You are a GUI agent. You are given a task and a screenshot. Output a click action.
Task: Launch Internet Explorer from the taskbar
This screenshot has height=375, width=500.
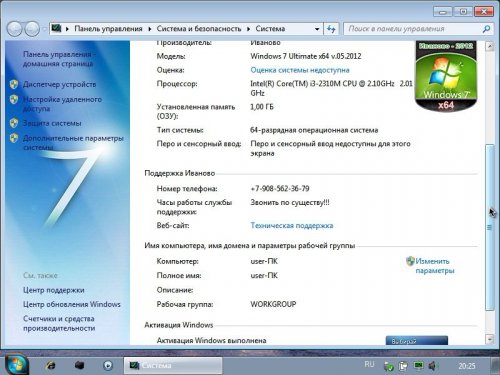(x=51, y=366)
